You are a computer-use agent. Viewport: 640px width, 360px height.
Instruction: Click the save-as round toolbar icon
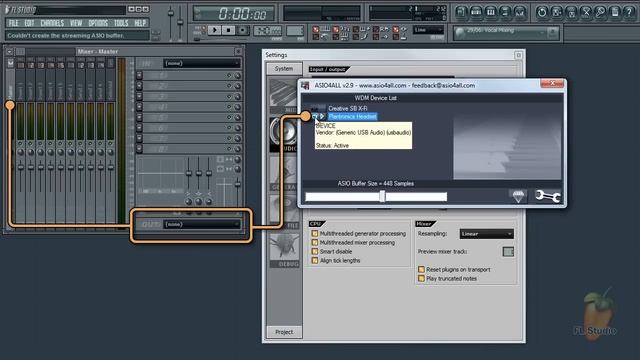click(x=557, y=12)
